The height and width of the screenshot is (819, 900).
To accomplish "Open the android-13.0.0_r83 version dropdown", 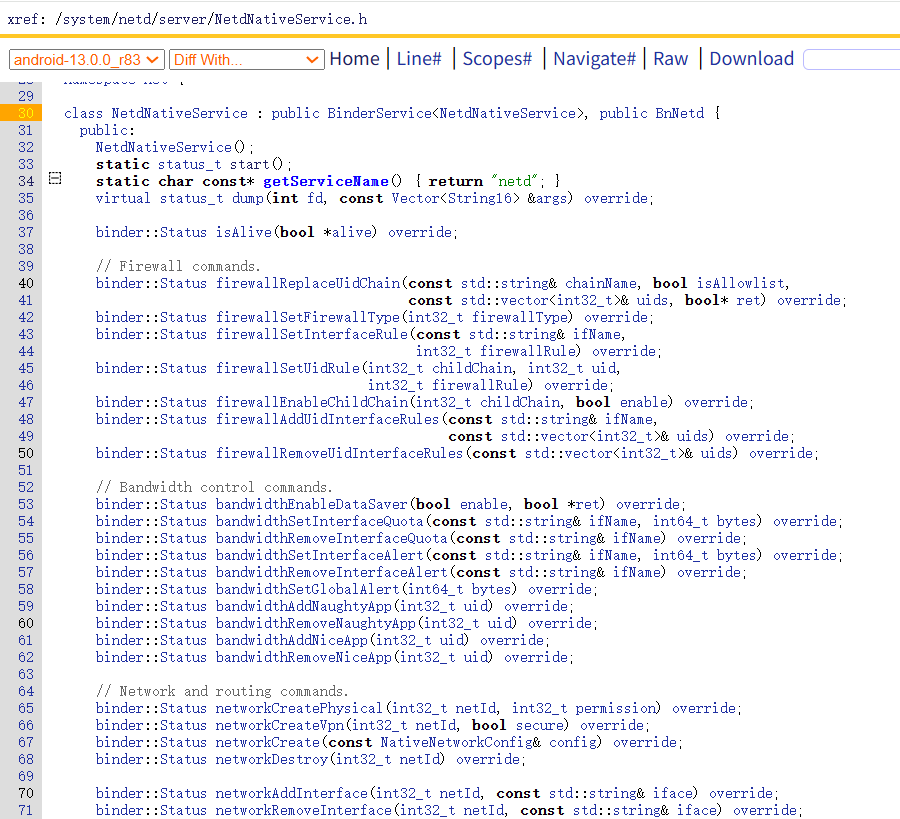I will click(87, 60).
